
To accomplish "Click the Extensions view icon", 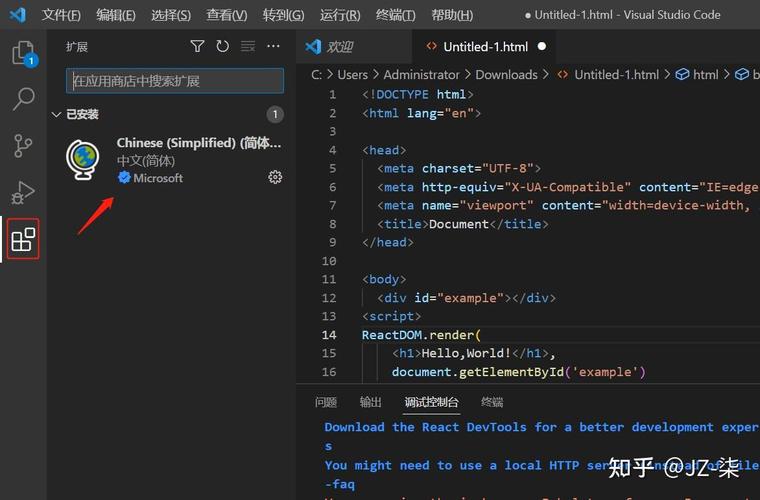I will coord(23,239).
